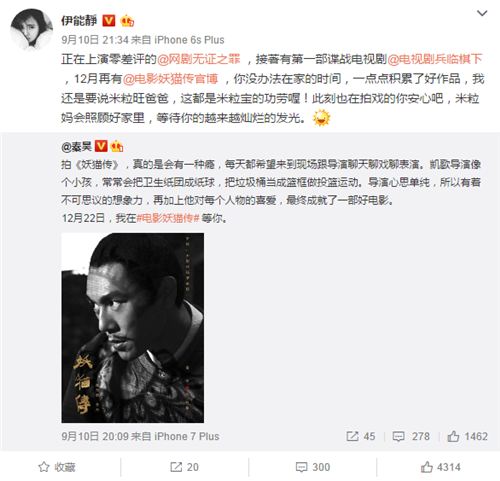Open the comments section showing 300
500x481 pixels.
point(313,467)
